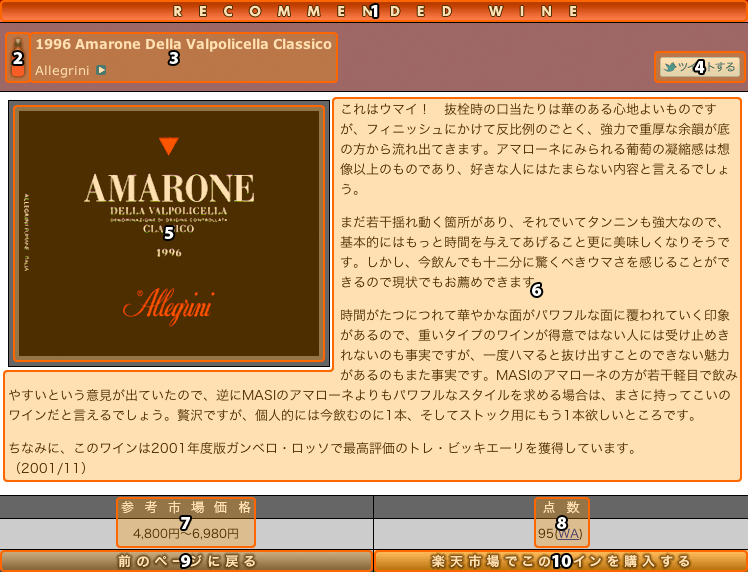Click the sentence mentioning ガンベロ・ロッソ
The image size is (748, 572).
tap(322, 448)
